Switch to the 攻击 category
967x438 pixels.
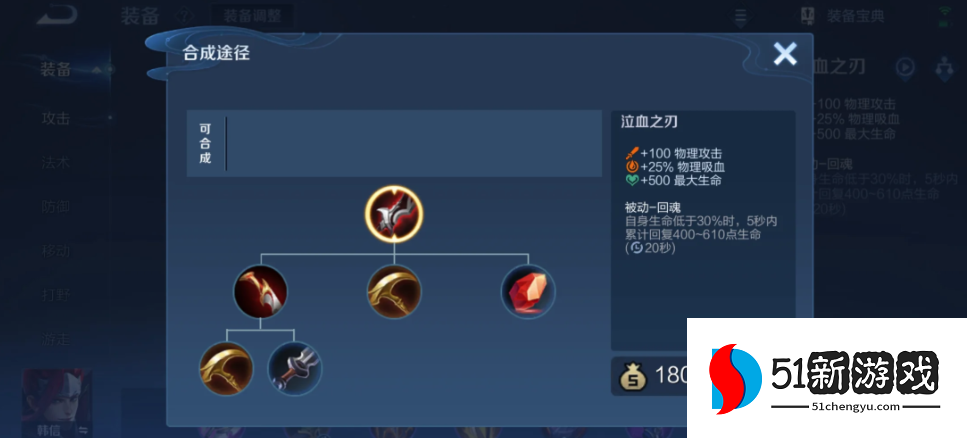pos(56,118)
